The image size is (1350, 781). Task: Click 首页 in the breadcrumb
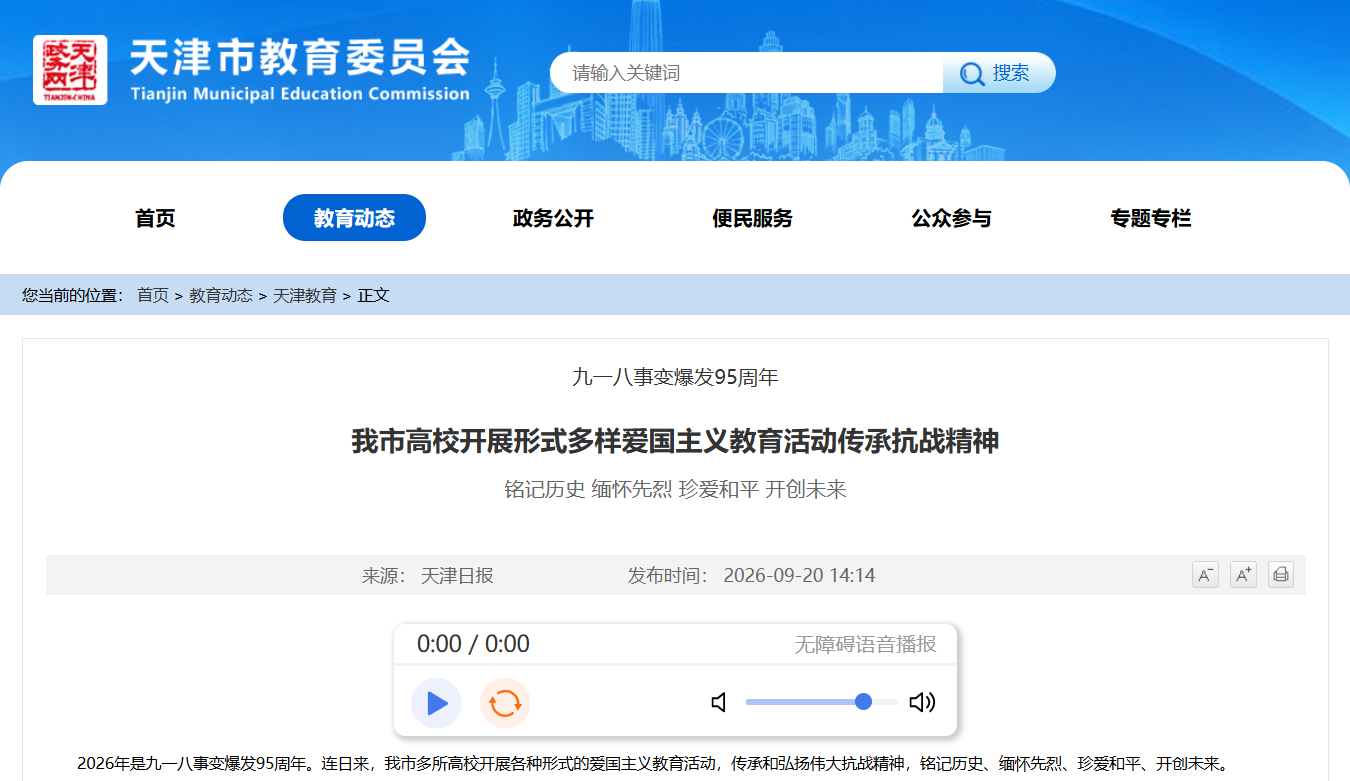point(153,295)
